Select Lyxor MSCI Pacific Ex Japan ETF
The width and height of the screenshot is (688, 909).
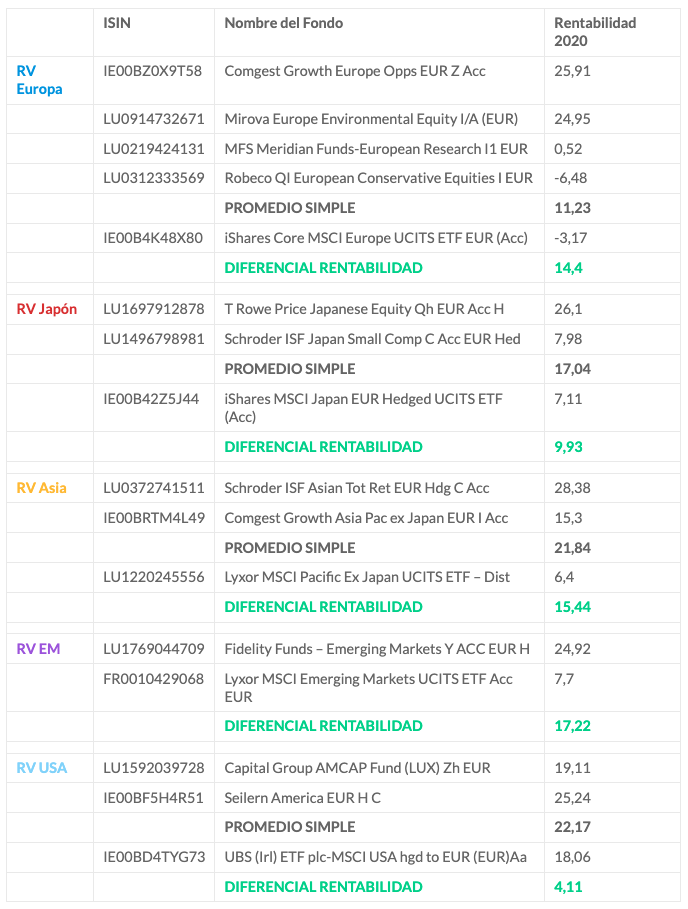click(x=367, y=577)
